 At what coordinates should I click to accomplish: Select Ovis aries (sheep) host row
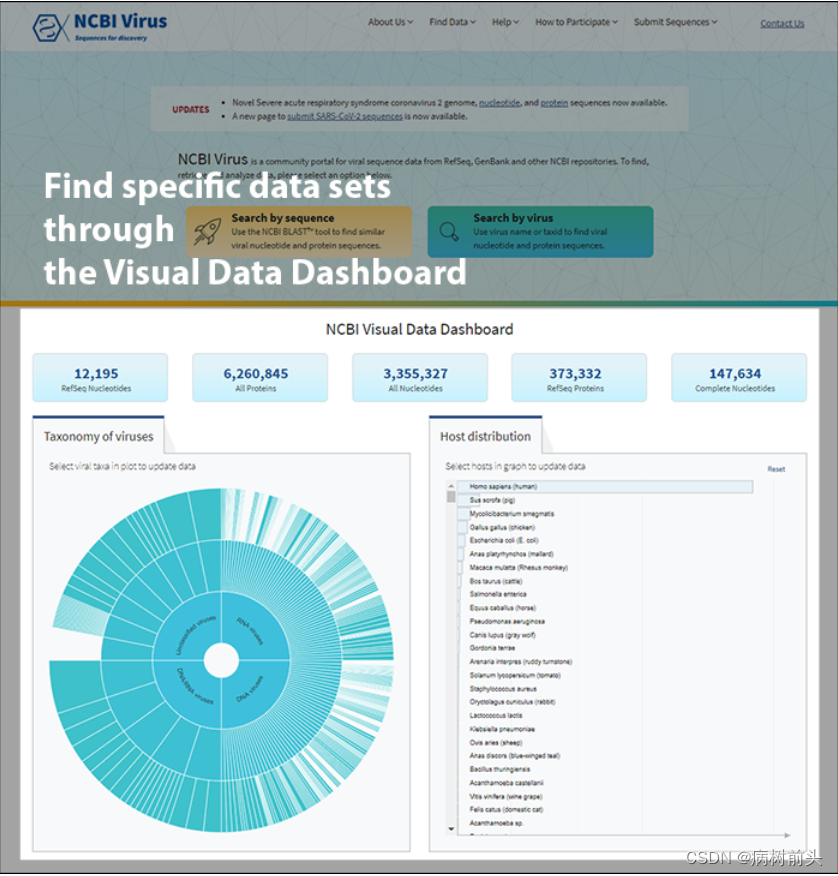pyautogui.click(x=496, y=742)
